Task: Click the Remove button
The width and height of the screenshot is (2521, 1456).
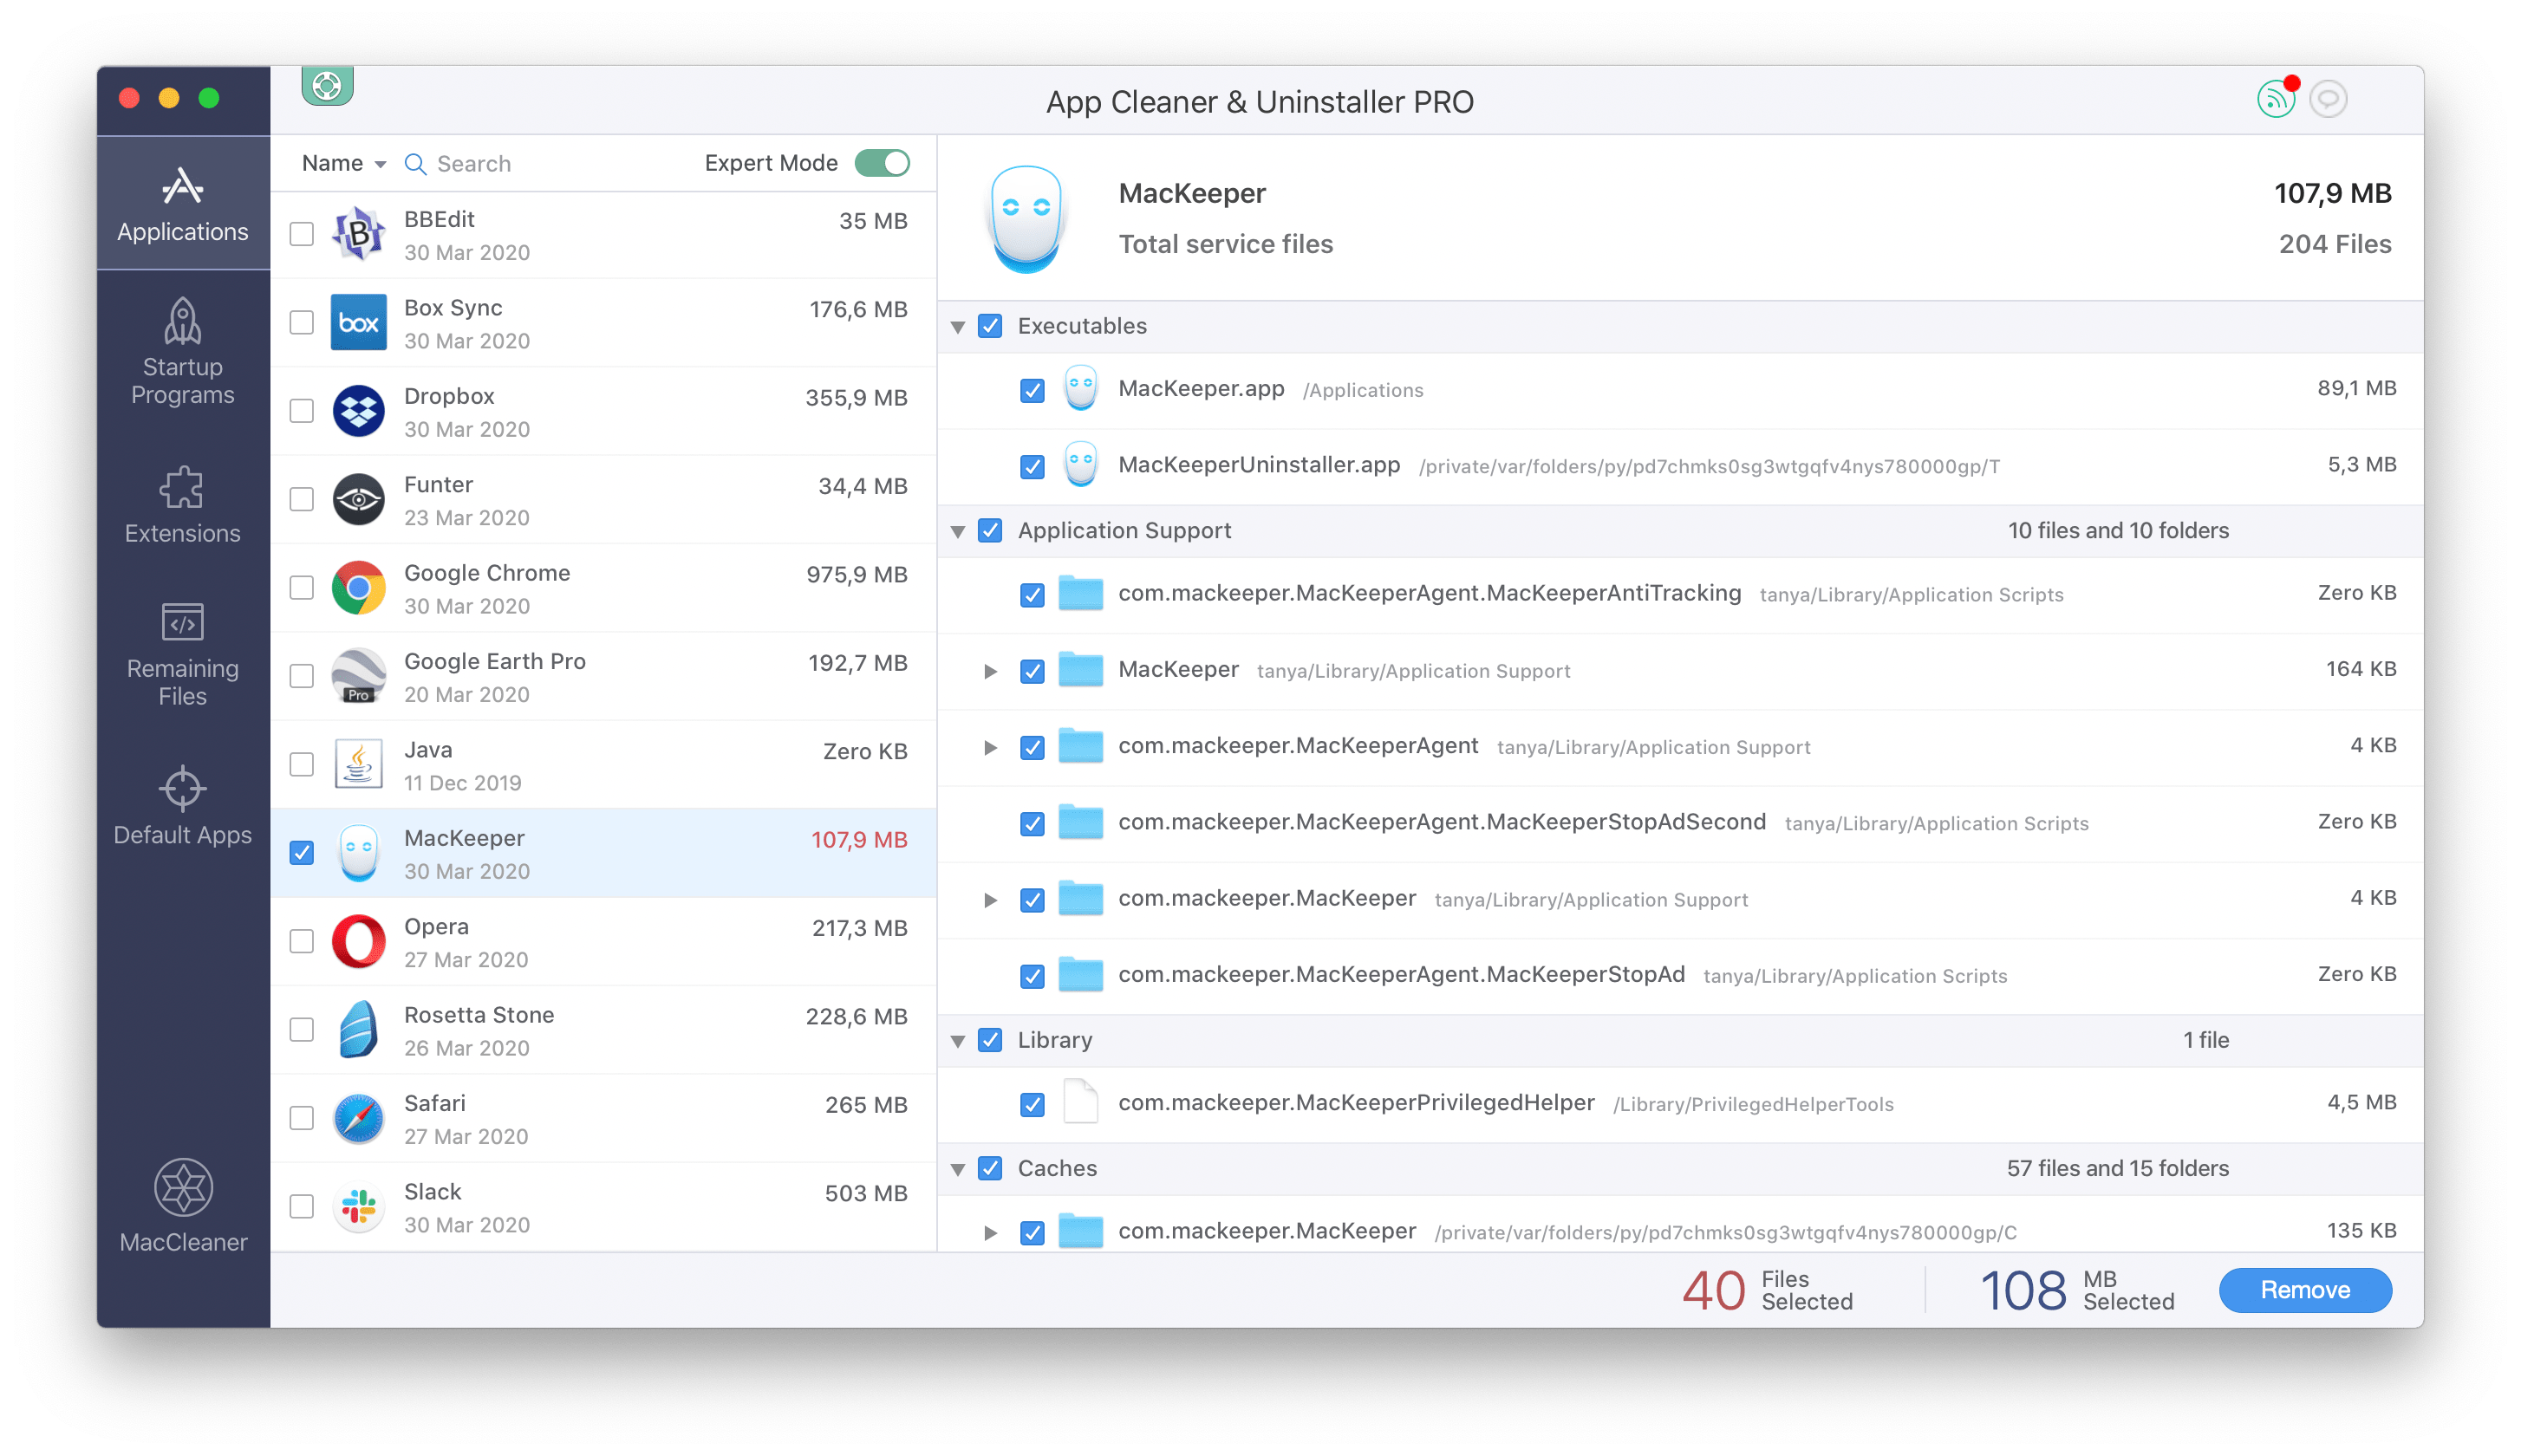Action: pos(2304,1286)
